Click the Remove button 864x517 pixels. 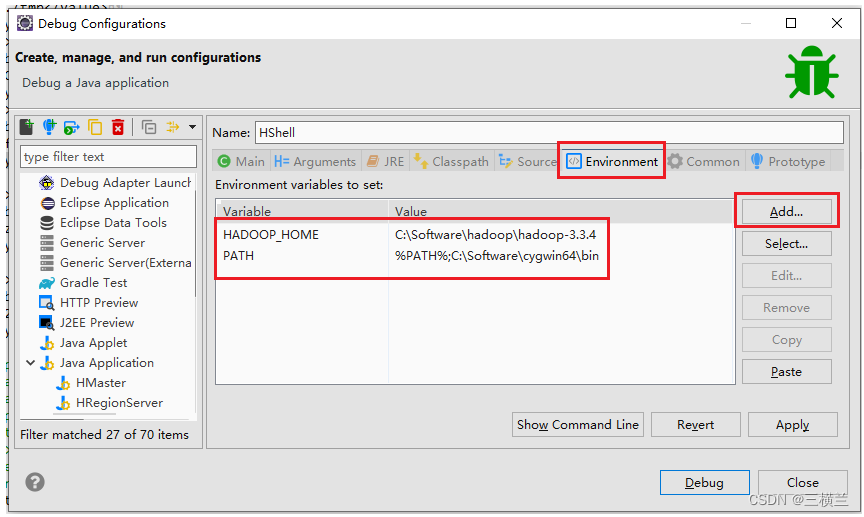click(786, 308)
